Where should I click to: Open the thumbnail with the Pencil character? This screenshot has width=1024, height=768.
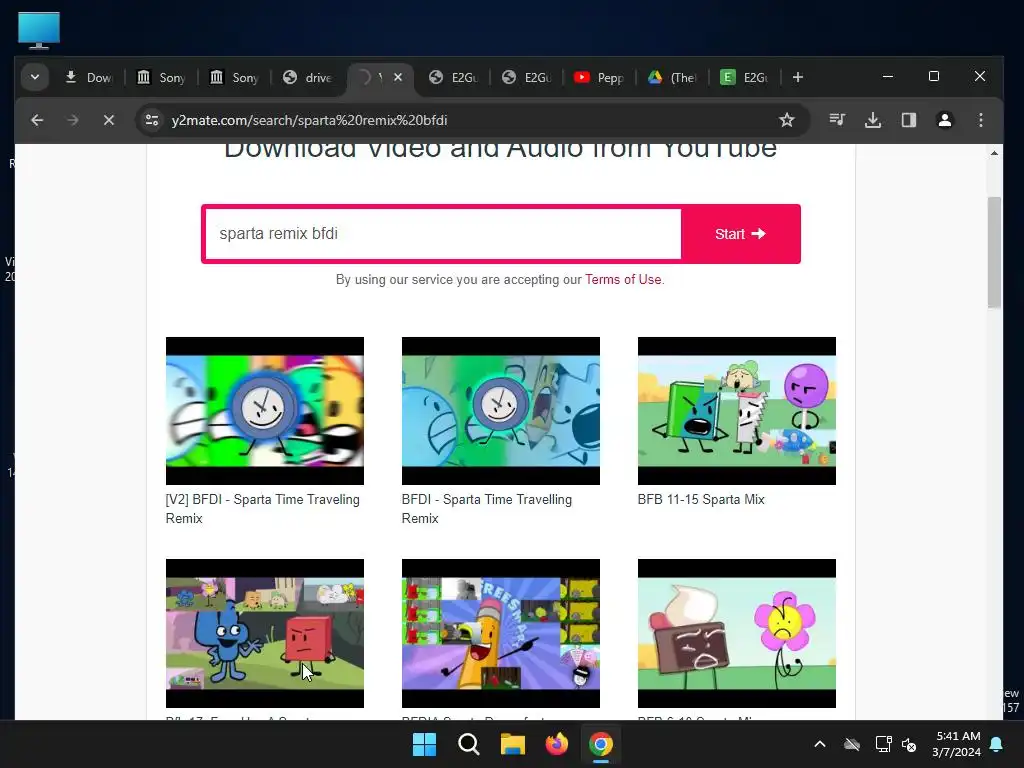[501, 633]
